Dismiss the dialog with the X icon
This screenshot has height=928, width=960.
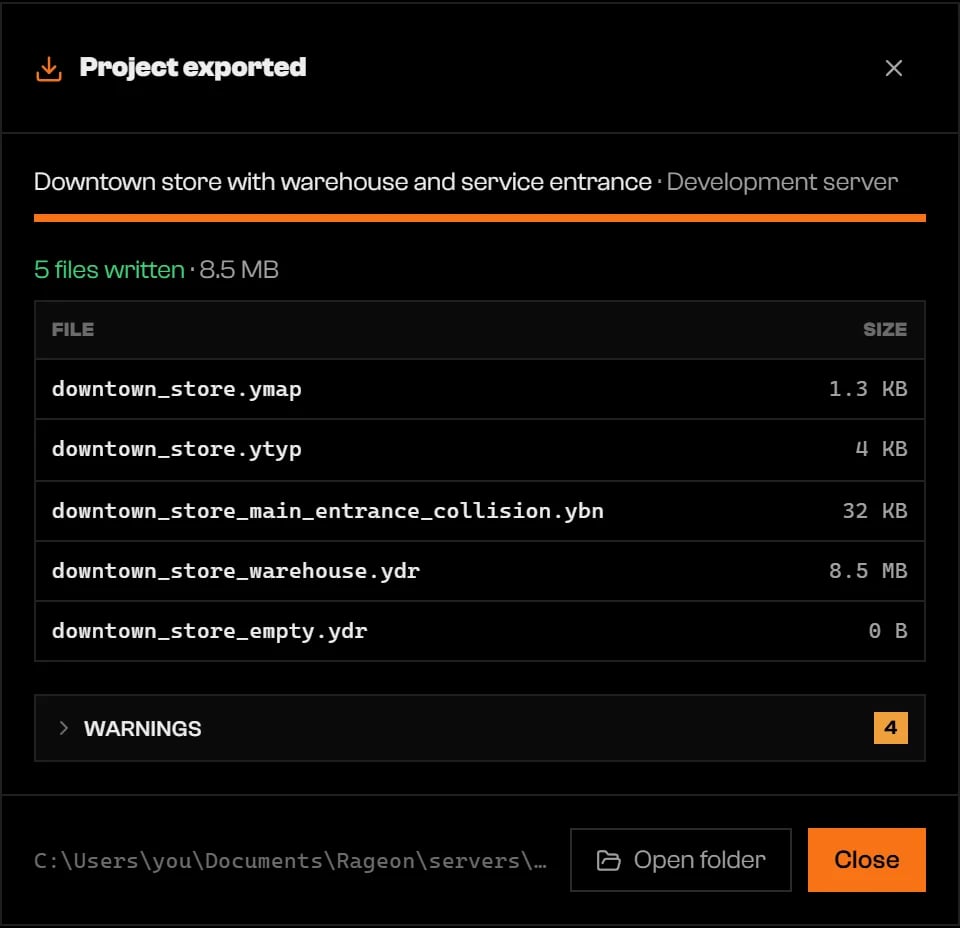pyautogui.click(x=893, y=68)
